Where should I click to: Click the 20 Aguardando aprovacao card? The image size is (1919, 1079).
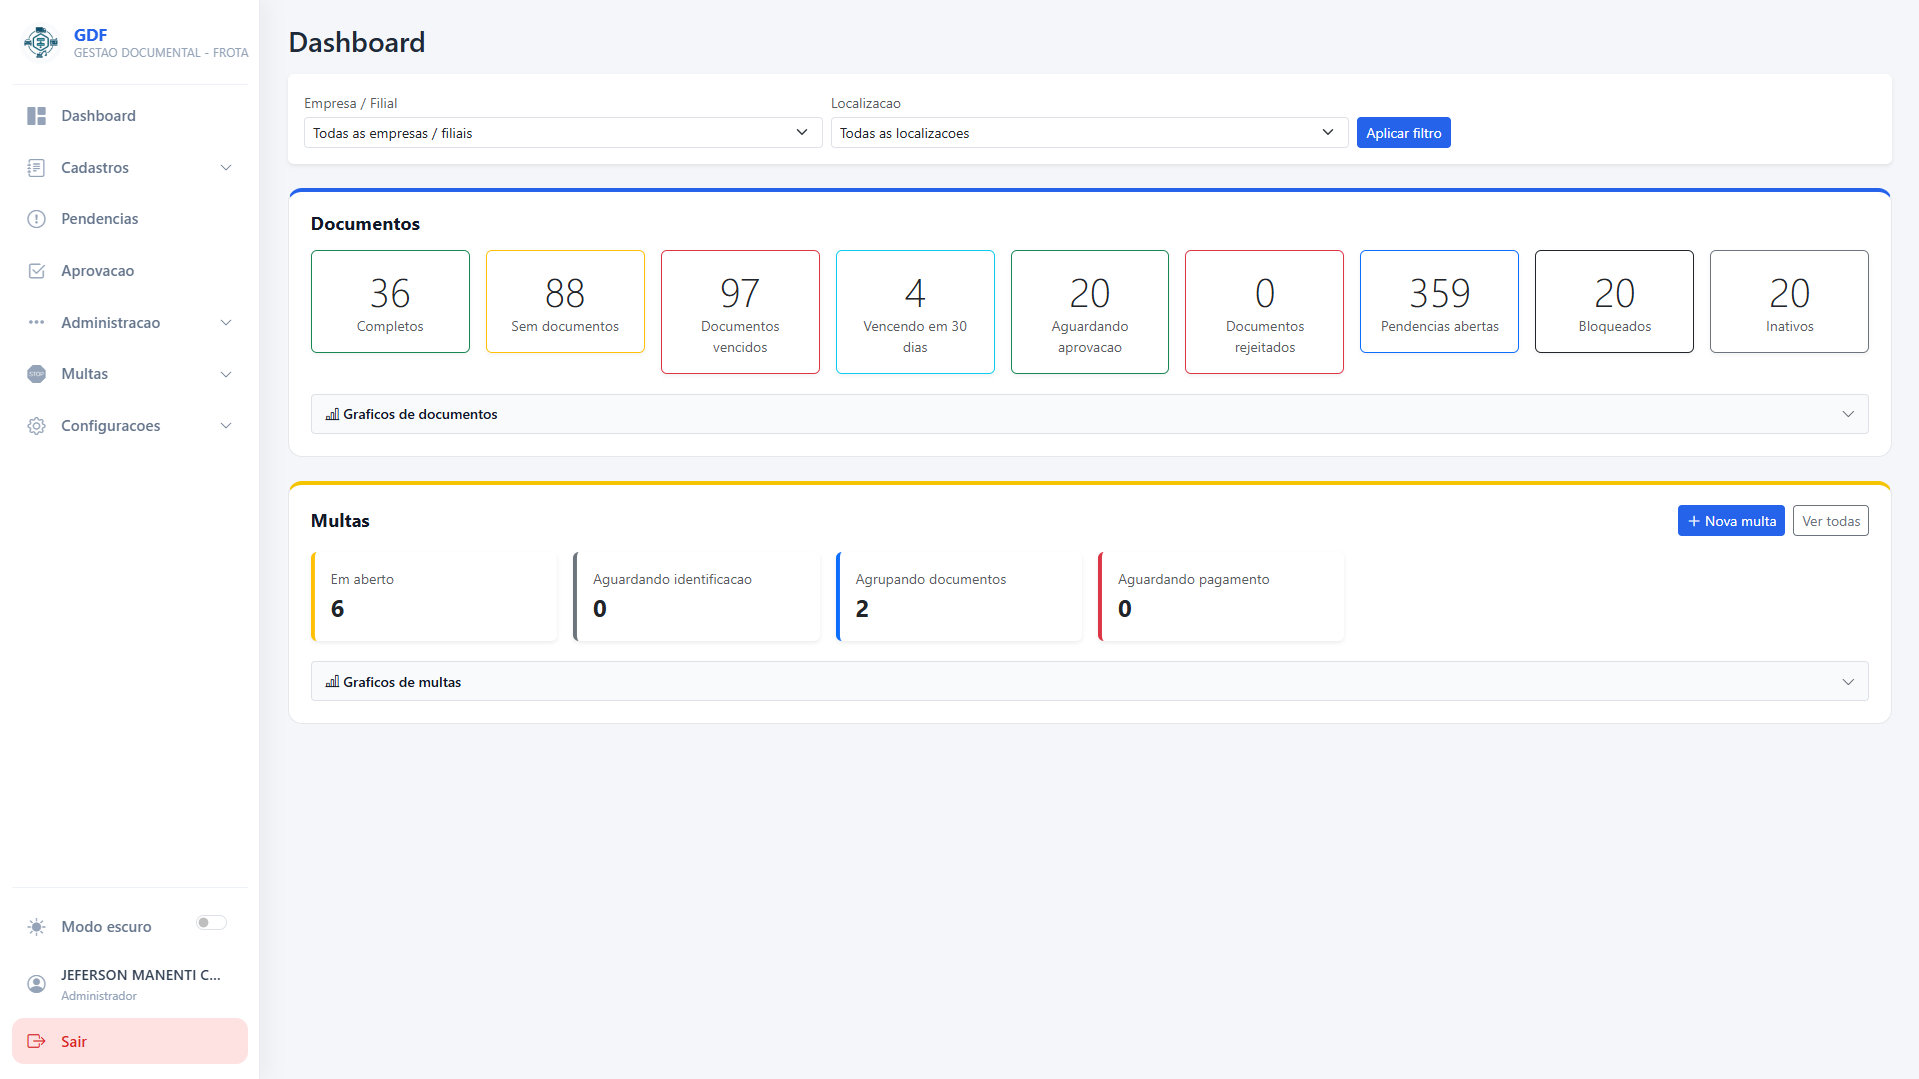(x=1090, y=312)
